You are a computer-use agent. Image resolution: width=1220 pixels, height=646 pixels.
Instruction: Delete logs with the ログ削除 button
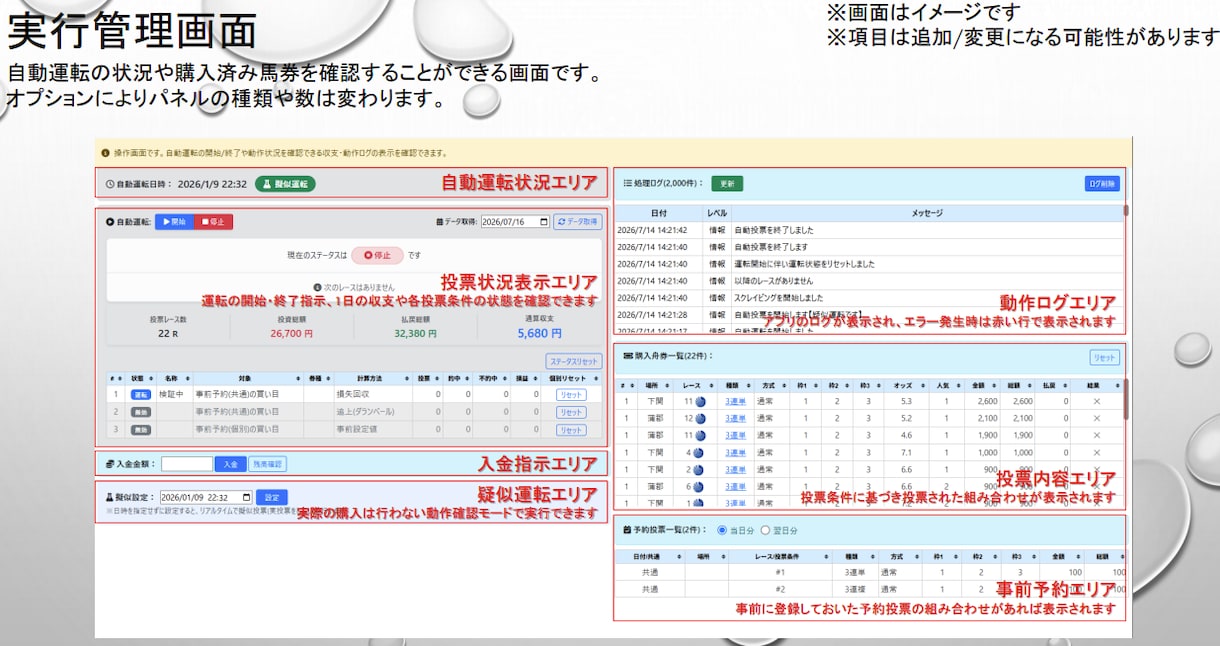click(x=1102, y=184)
